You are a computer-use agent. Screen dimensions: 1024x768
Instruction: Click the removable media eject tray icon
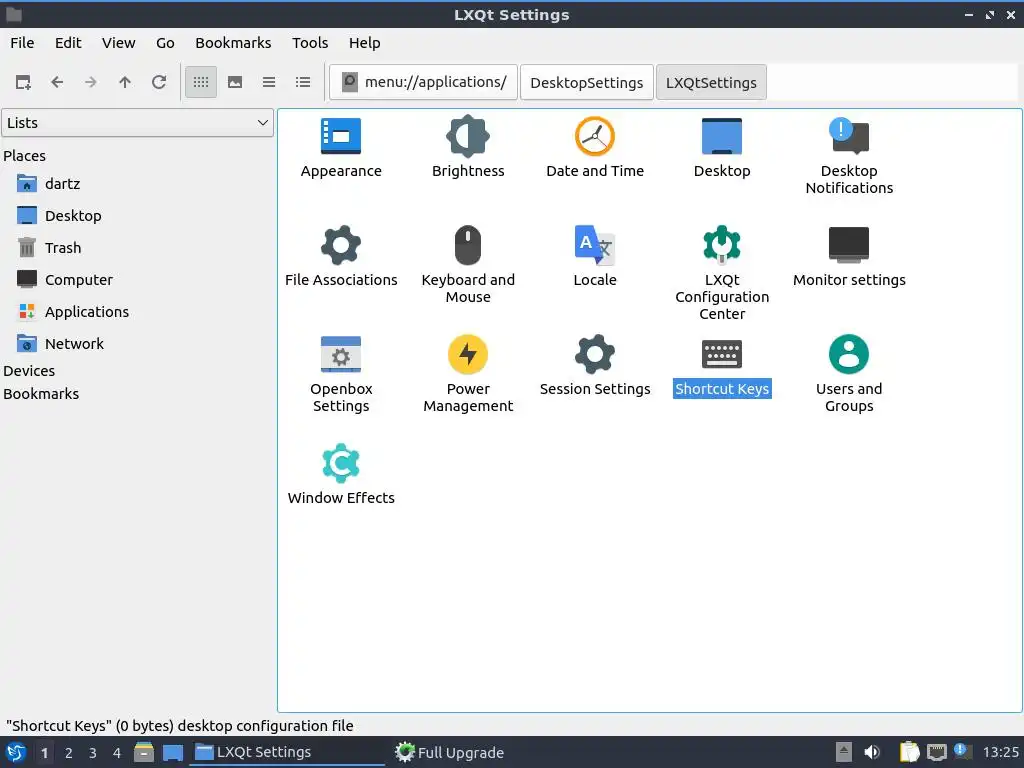pos(844,752)
